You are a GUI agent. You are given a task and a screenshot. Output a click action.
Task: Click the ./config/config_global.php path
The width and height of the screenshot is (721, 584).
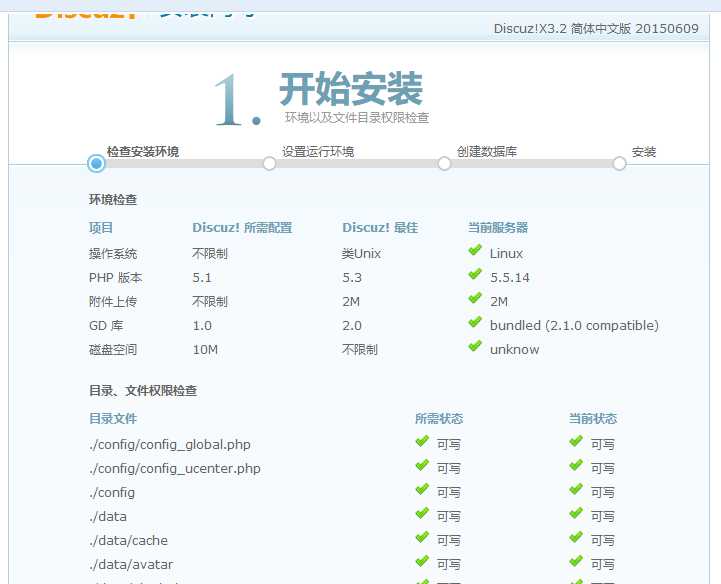pyautogui.click(x=170, y=445)
